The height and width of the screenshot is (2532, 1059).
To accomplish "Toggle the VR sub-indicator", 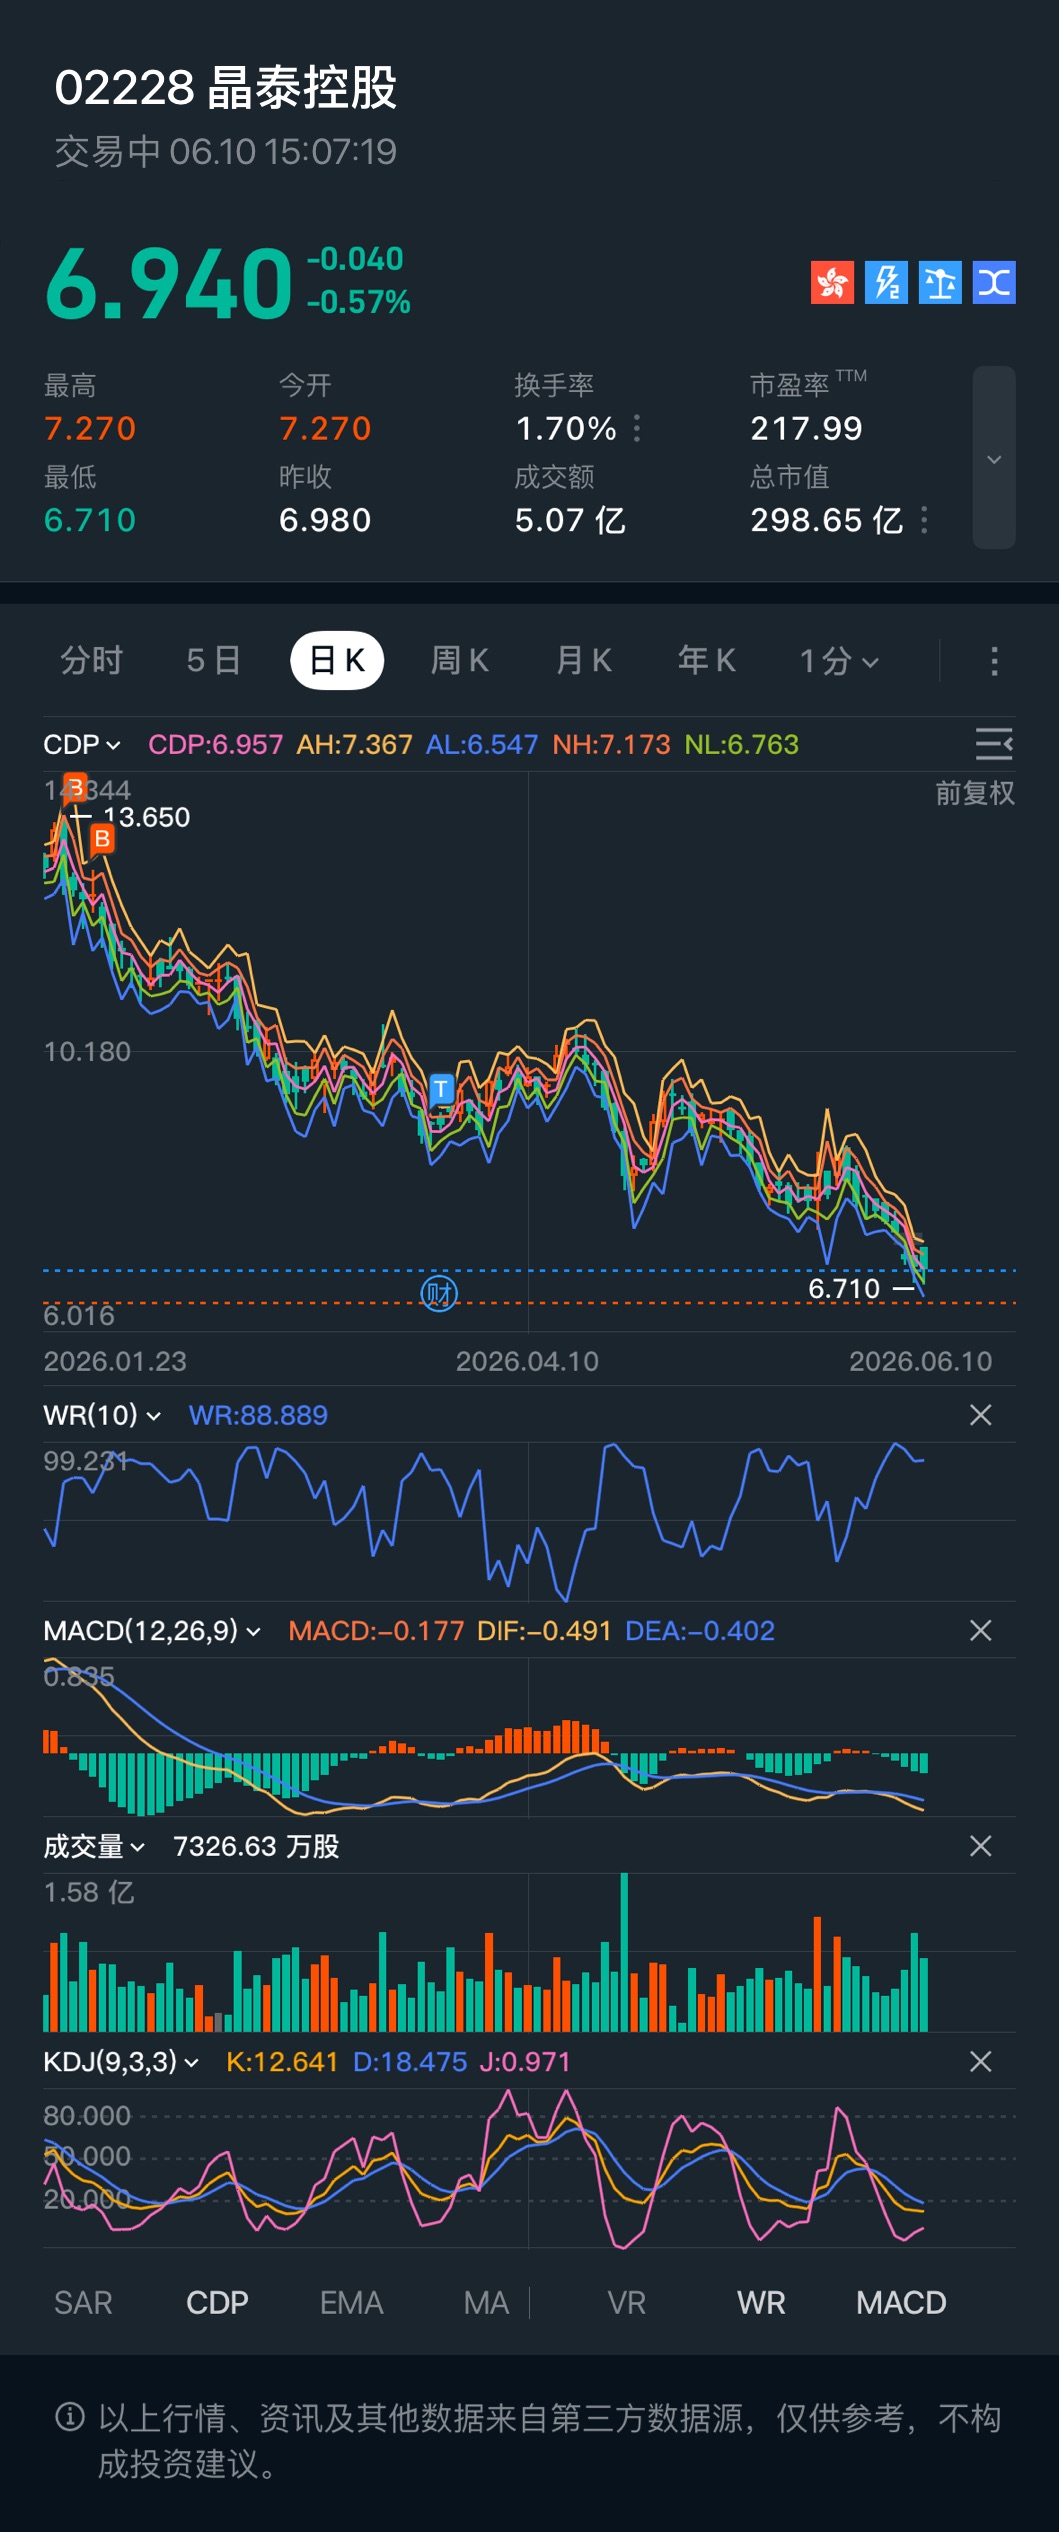I will point(627,2303).
